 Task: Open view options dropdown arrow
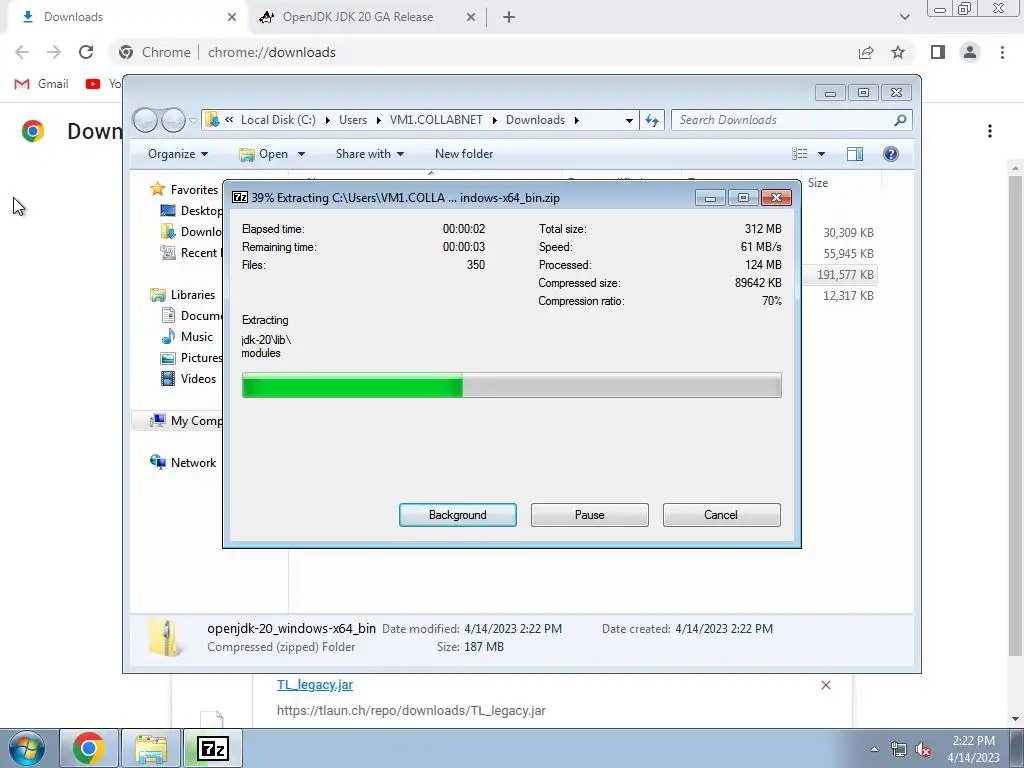(821, 154)
